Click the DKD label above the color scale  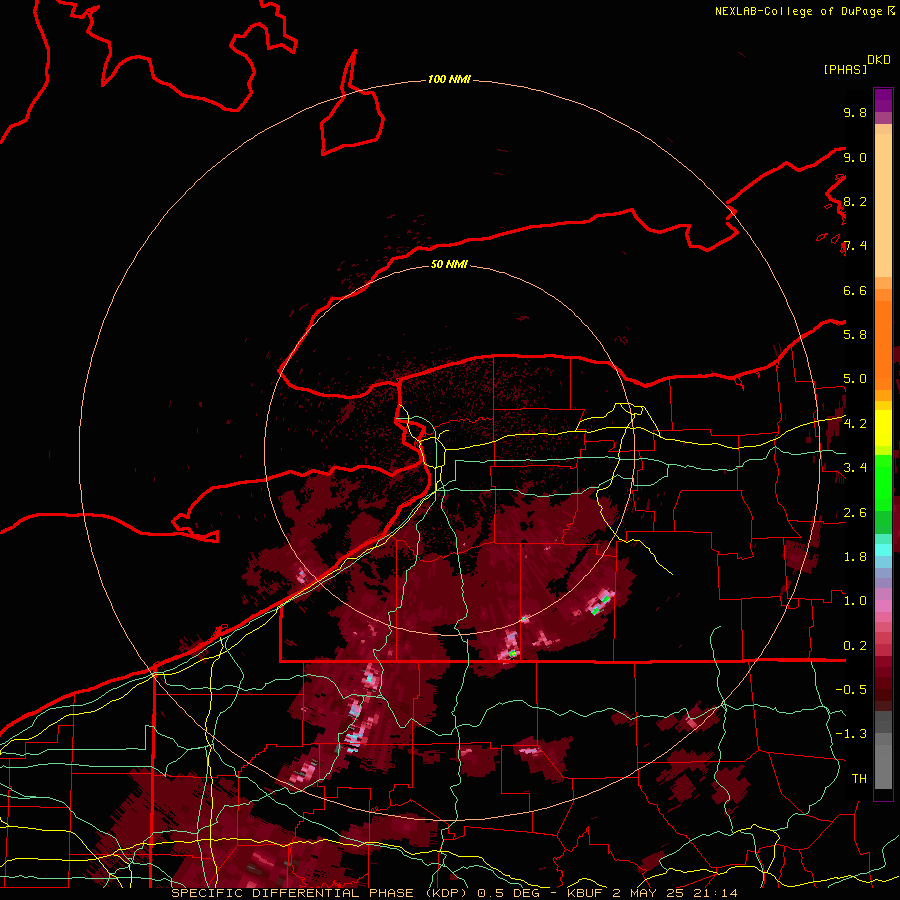tap(879, 60)
